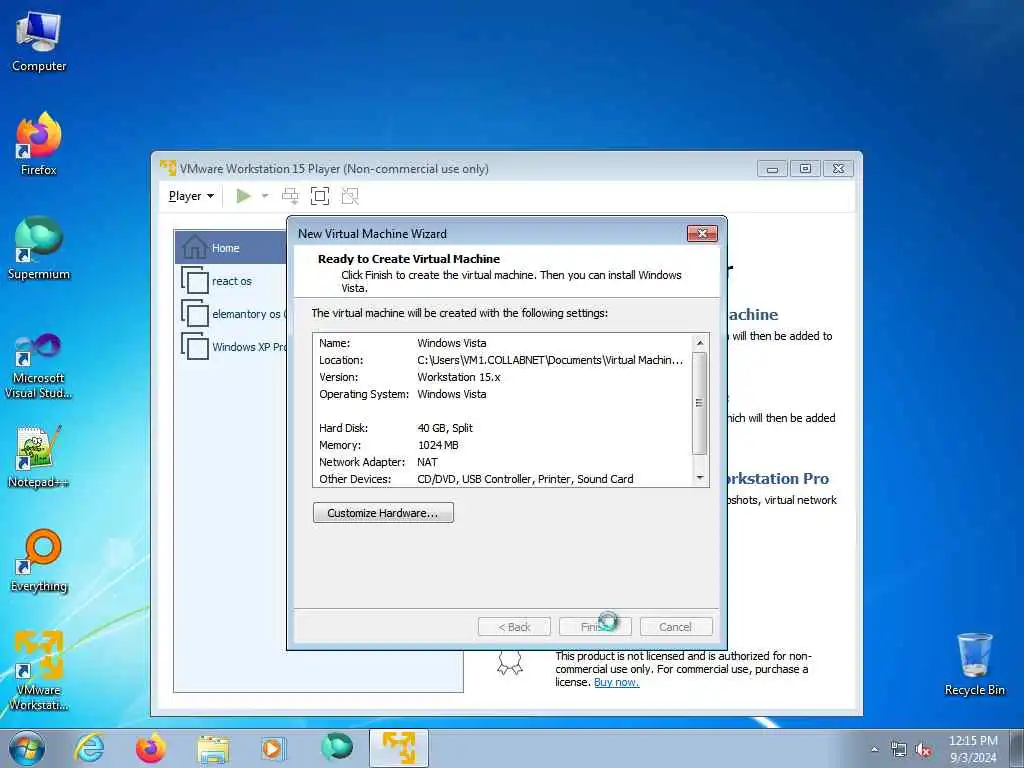Click the Version Workstation 15.x value
1024x768 pixels.
459,377
